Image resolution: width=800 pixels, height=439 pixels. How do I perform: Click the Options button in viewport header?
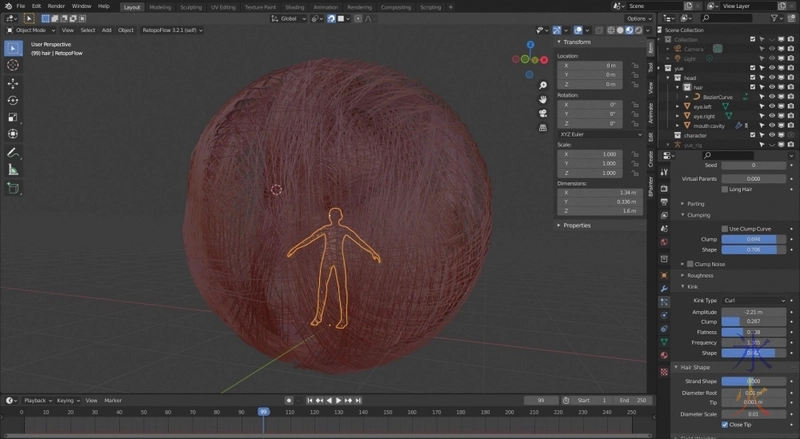(638, 18)
